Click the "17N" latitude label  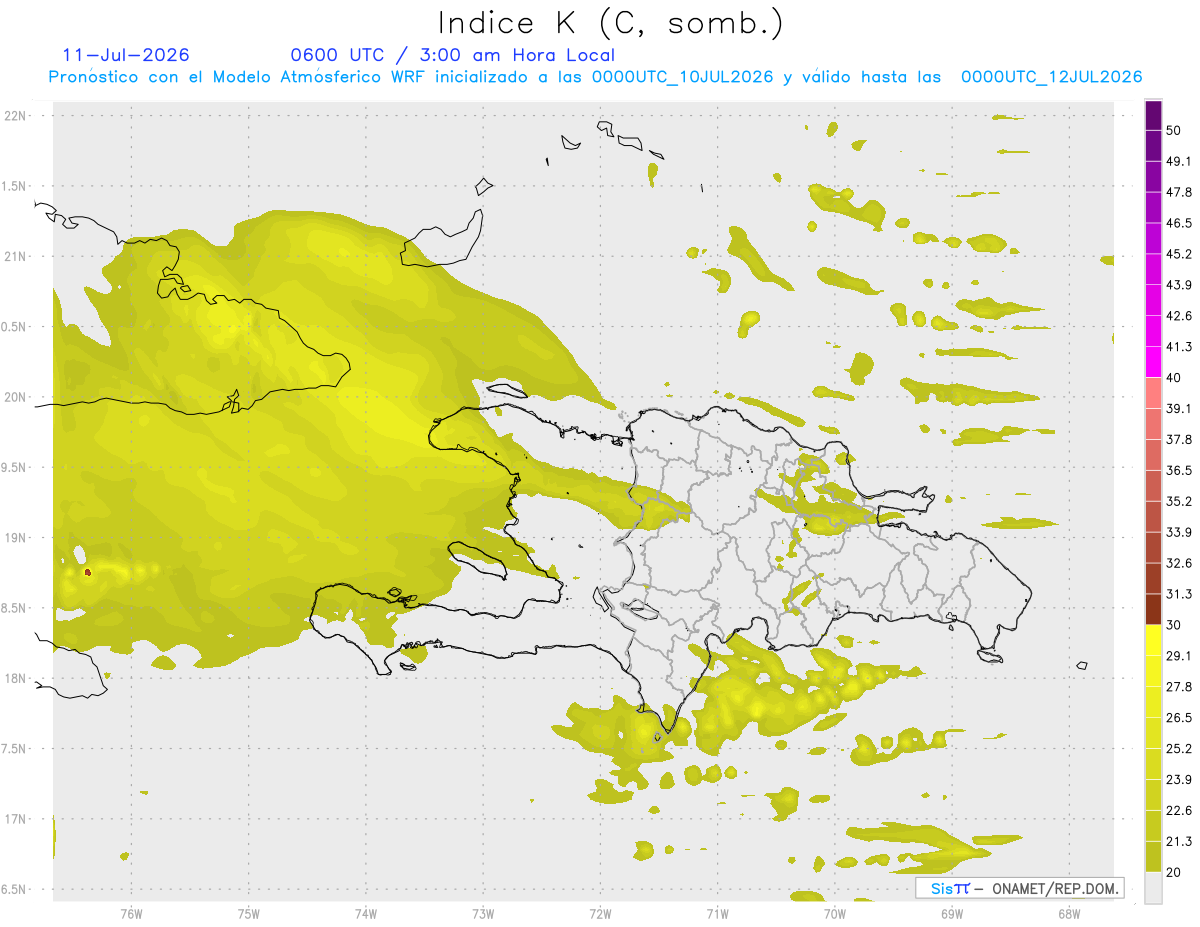pyautogui.click(x=16, y=819)
